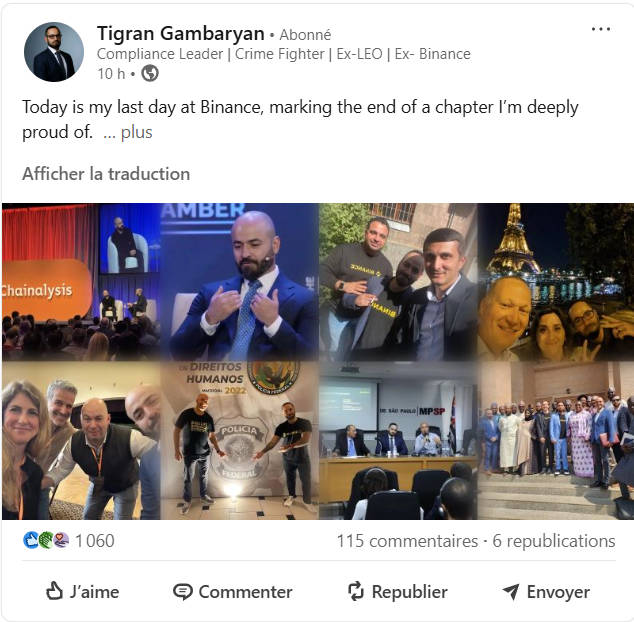This screenshot has height=622, width=634.
Task: Open the three-dot post options menu
Action: coord(601,29)
